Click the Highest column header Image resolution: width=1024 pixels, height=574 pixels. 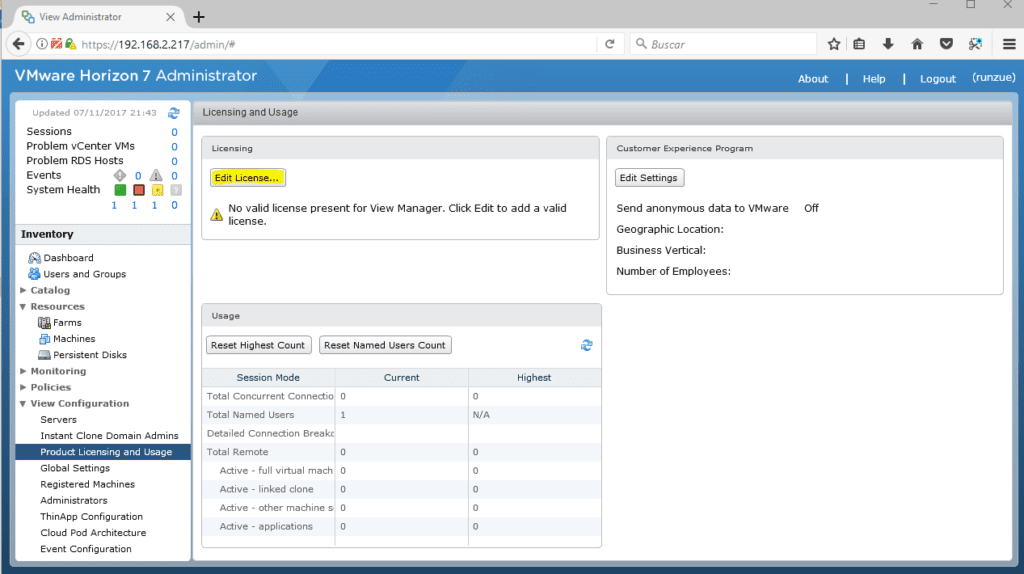tap(534, 377)
